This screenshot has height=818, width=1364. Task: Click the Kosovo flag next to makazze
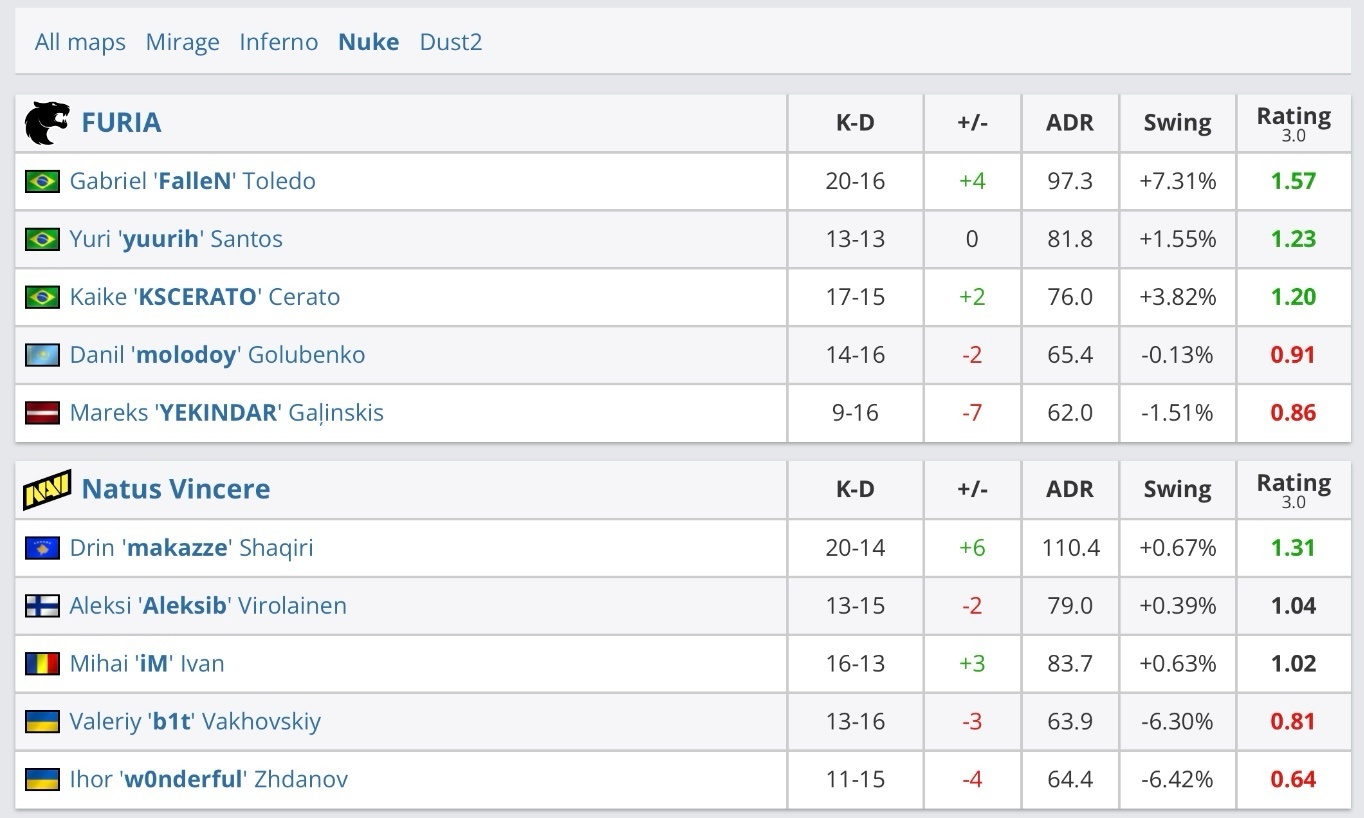click(42, 548)
